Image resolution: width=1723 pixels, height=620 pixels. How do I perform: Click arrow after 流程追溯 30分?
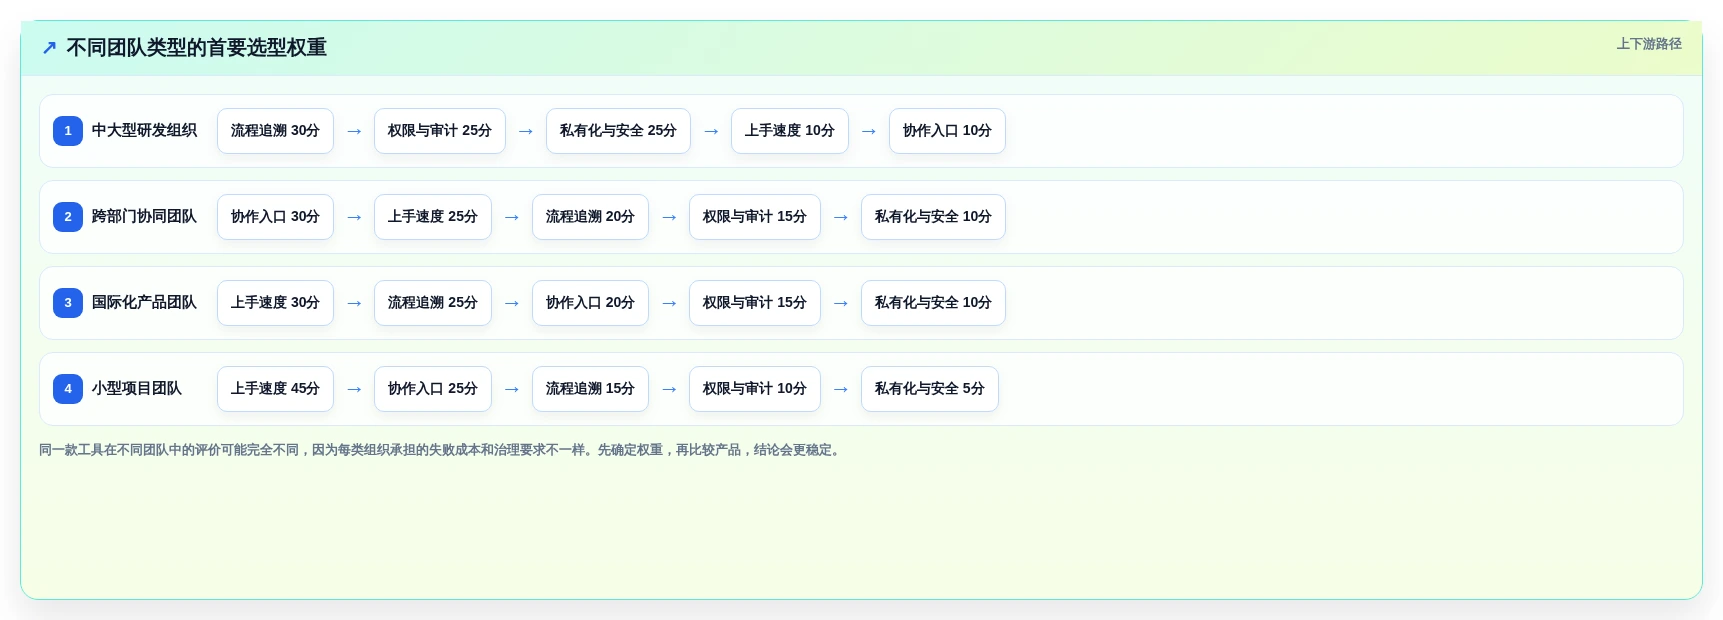(354, 131)
